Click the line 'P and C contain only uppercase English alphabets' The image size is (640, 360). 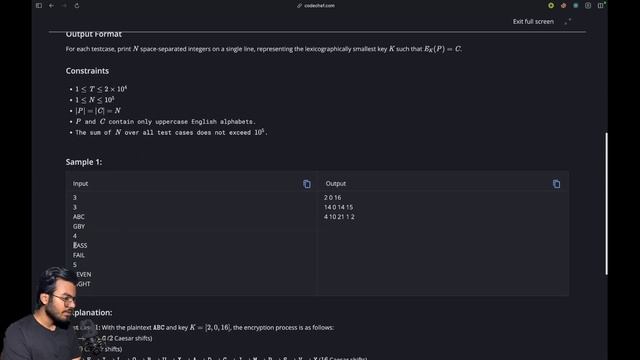tap(165, 122)
